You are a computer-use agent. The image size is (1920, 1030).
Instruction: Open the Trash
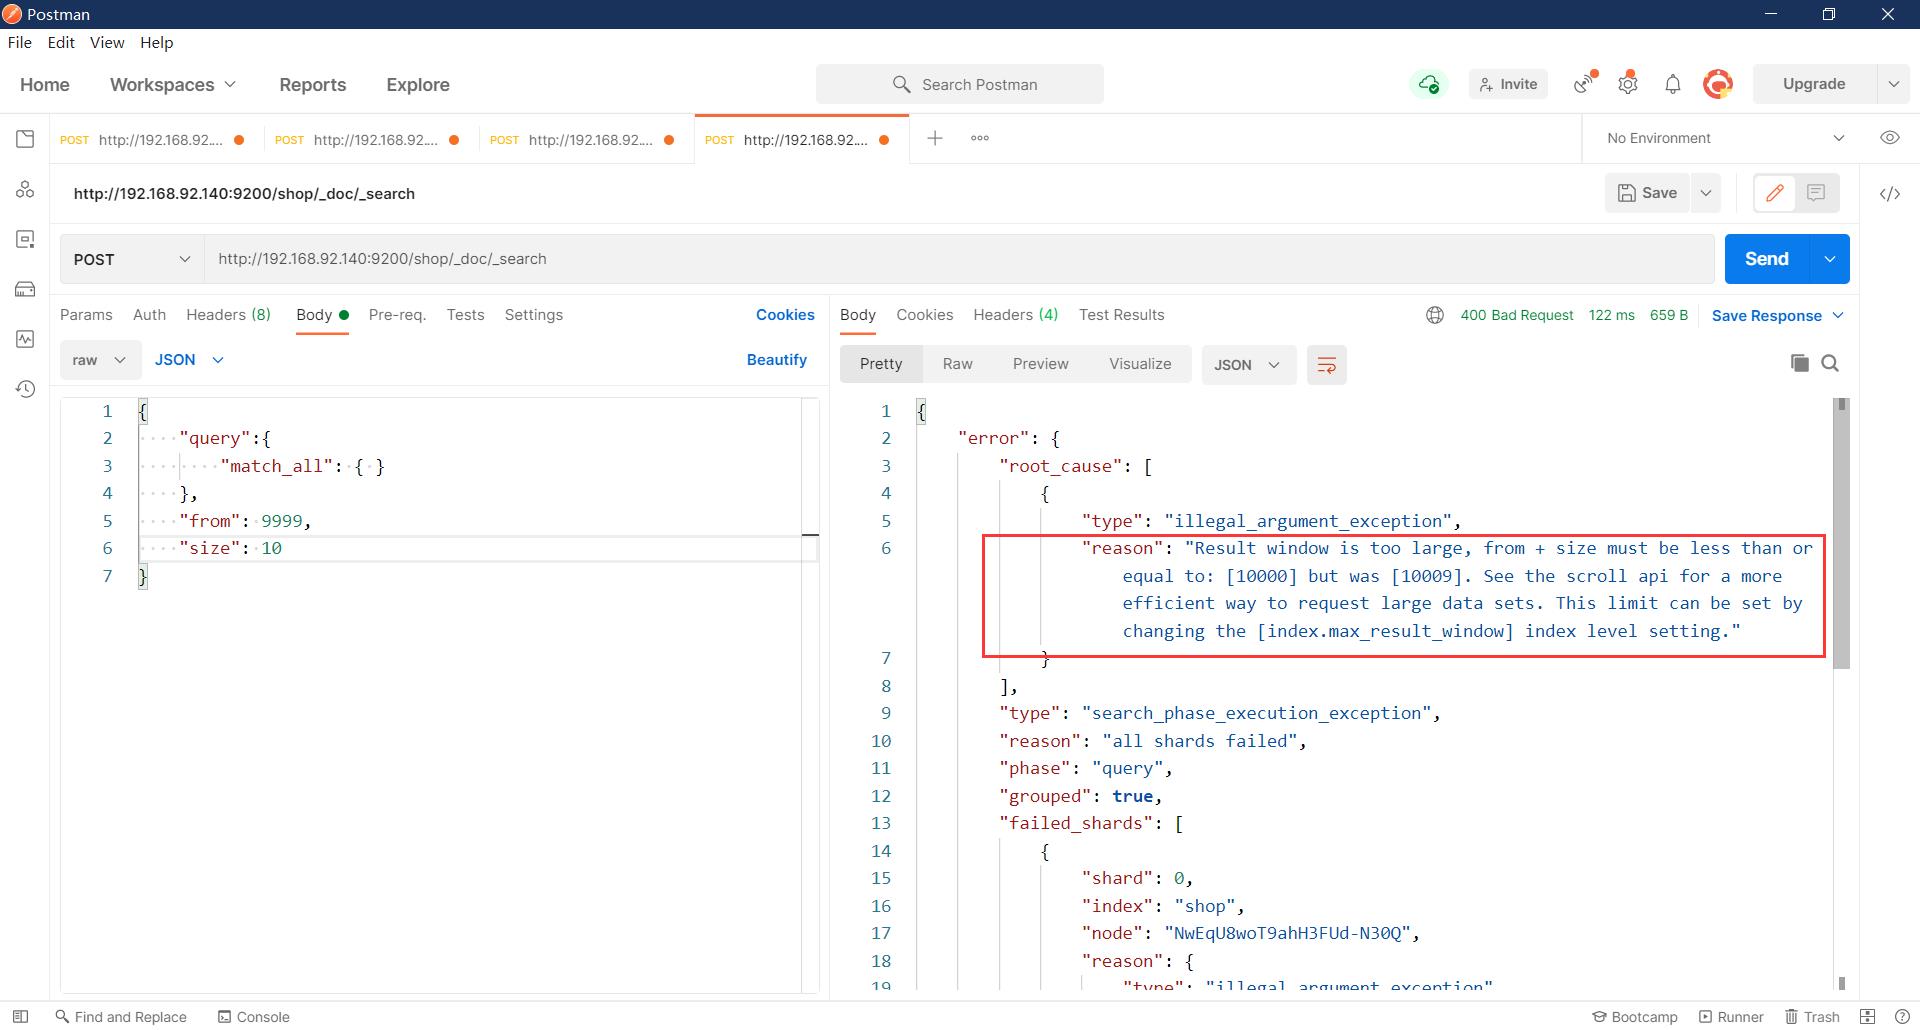[1813, 1016]
